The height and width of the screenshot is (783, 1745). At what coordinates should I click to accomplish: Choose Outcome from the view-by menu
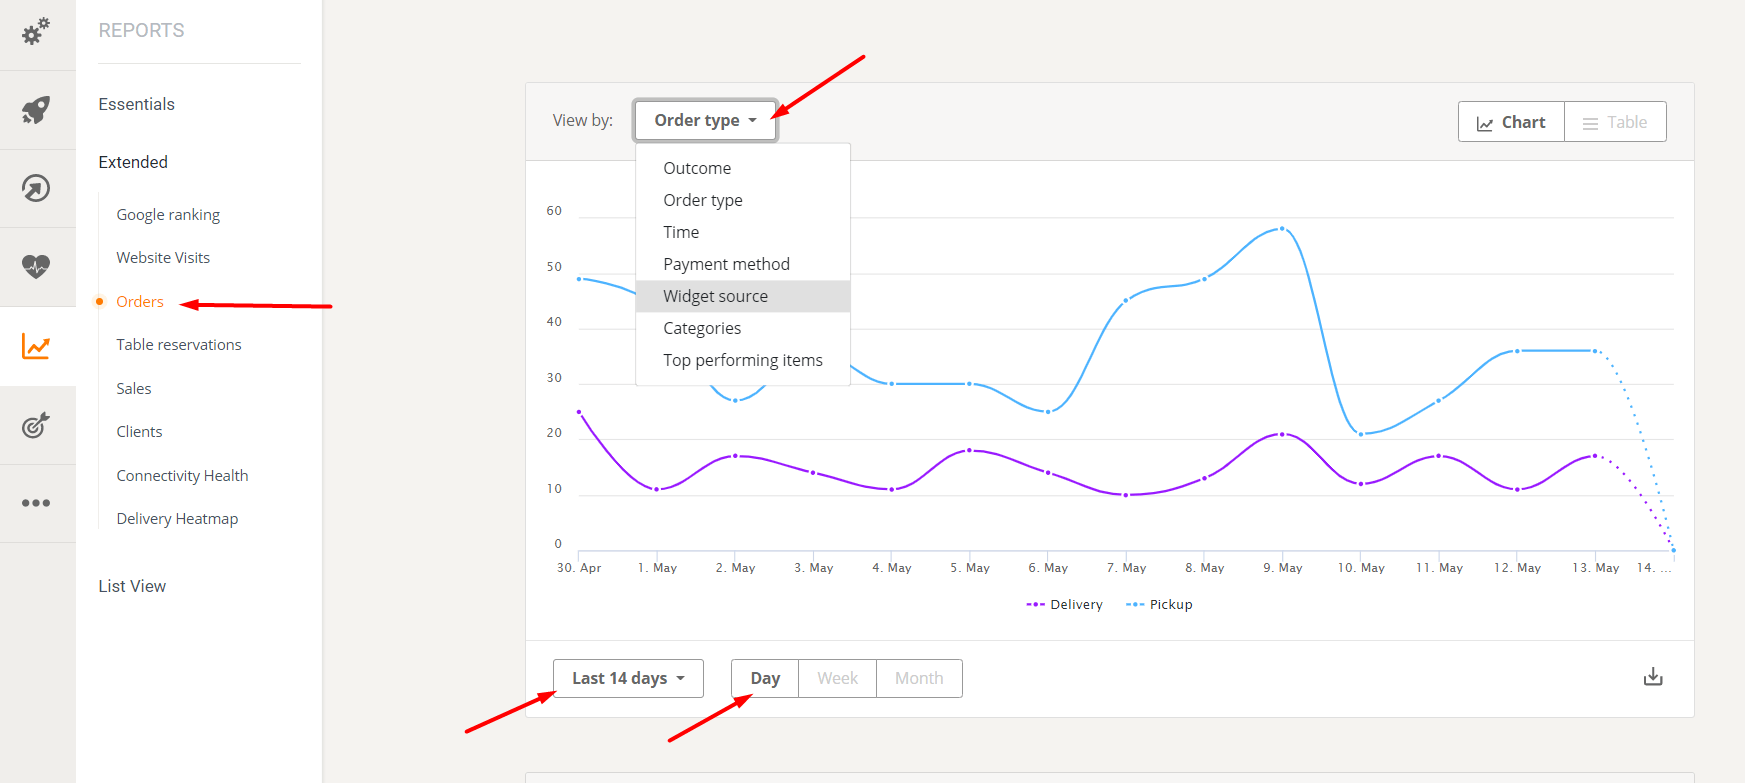click(x=743, y=168)
